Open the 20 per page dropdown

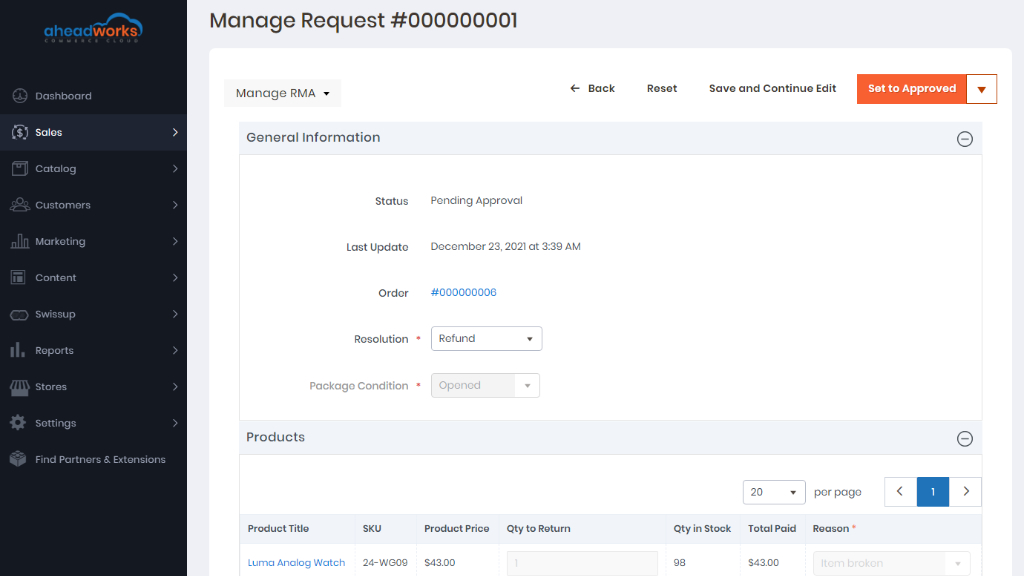point(774,492)
